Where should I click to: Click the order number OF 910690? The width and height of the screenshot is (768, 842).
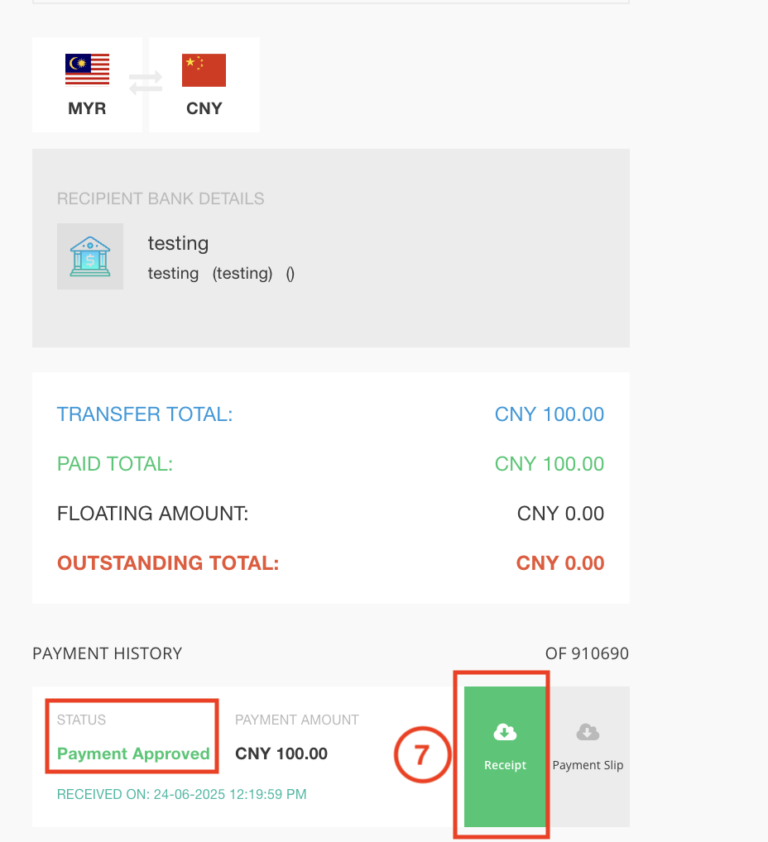pos(587,654)
